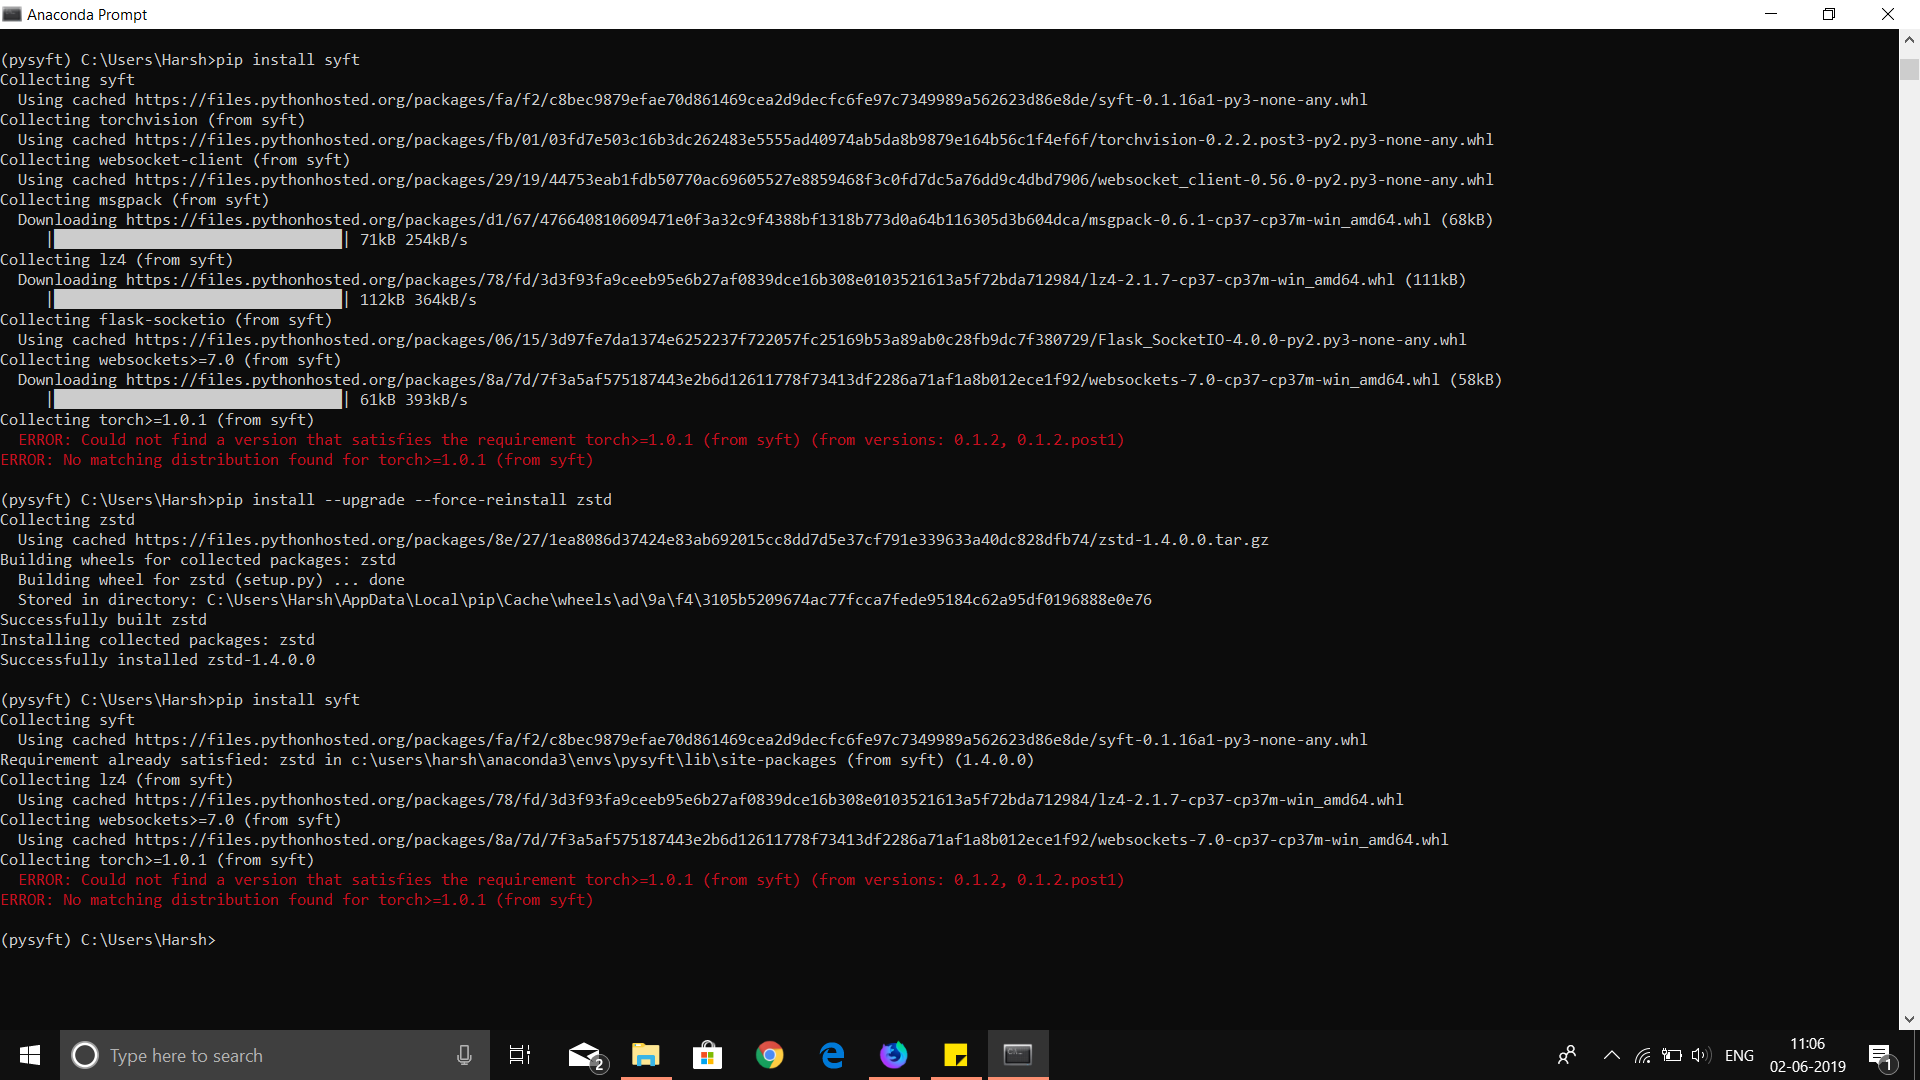Screen dimensions: 1920x1080
Task: Click 'Collecting msgpack (from syft)' text
Action: coord(135,200)
